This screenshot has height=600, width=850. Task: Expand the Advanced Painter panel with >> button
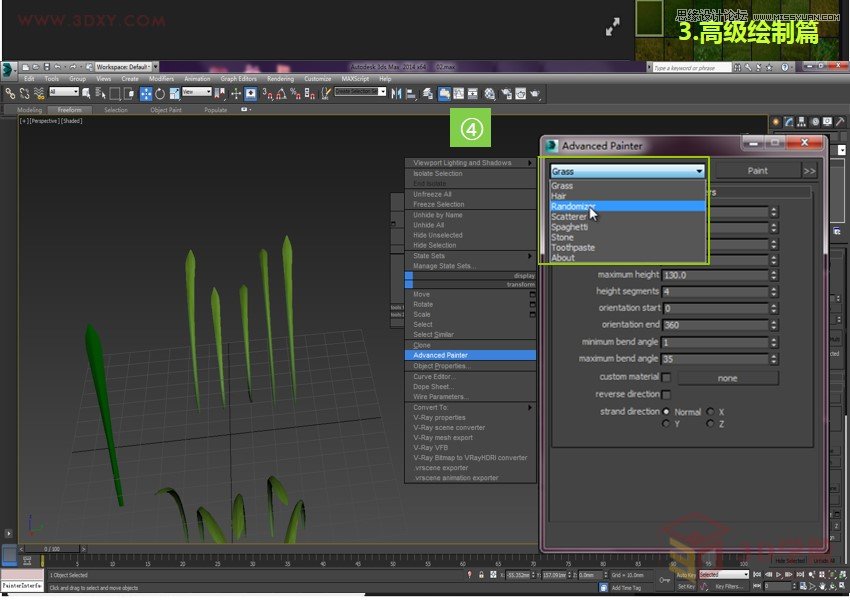click(x=810, y=170)
